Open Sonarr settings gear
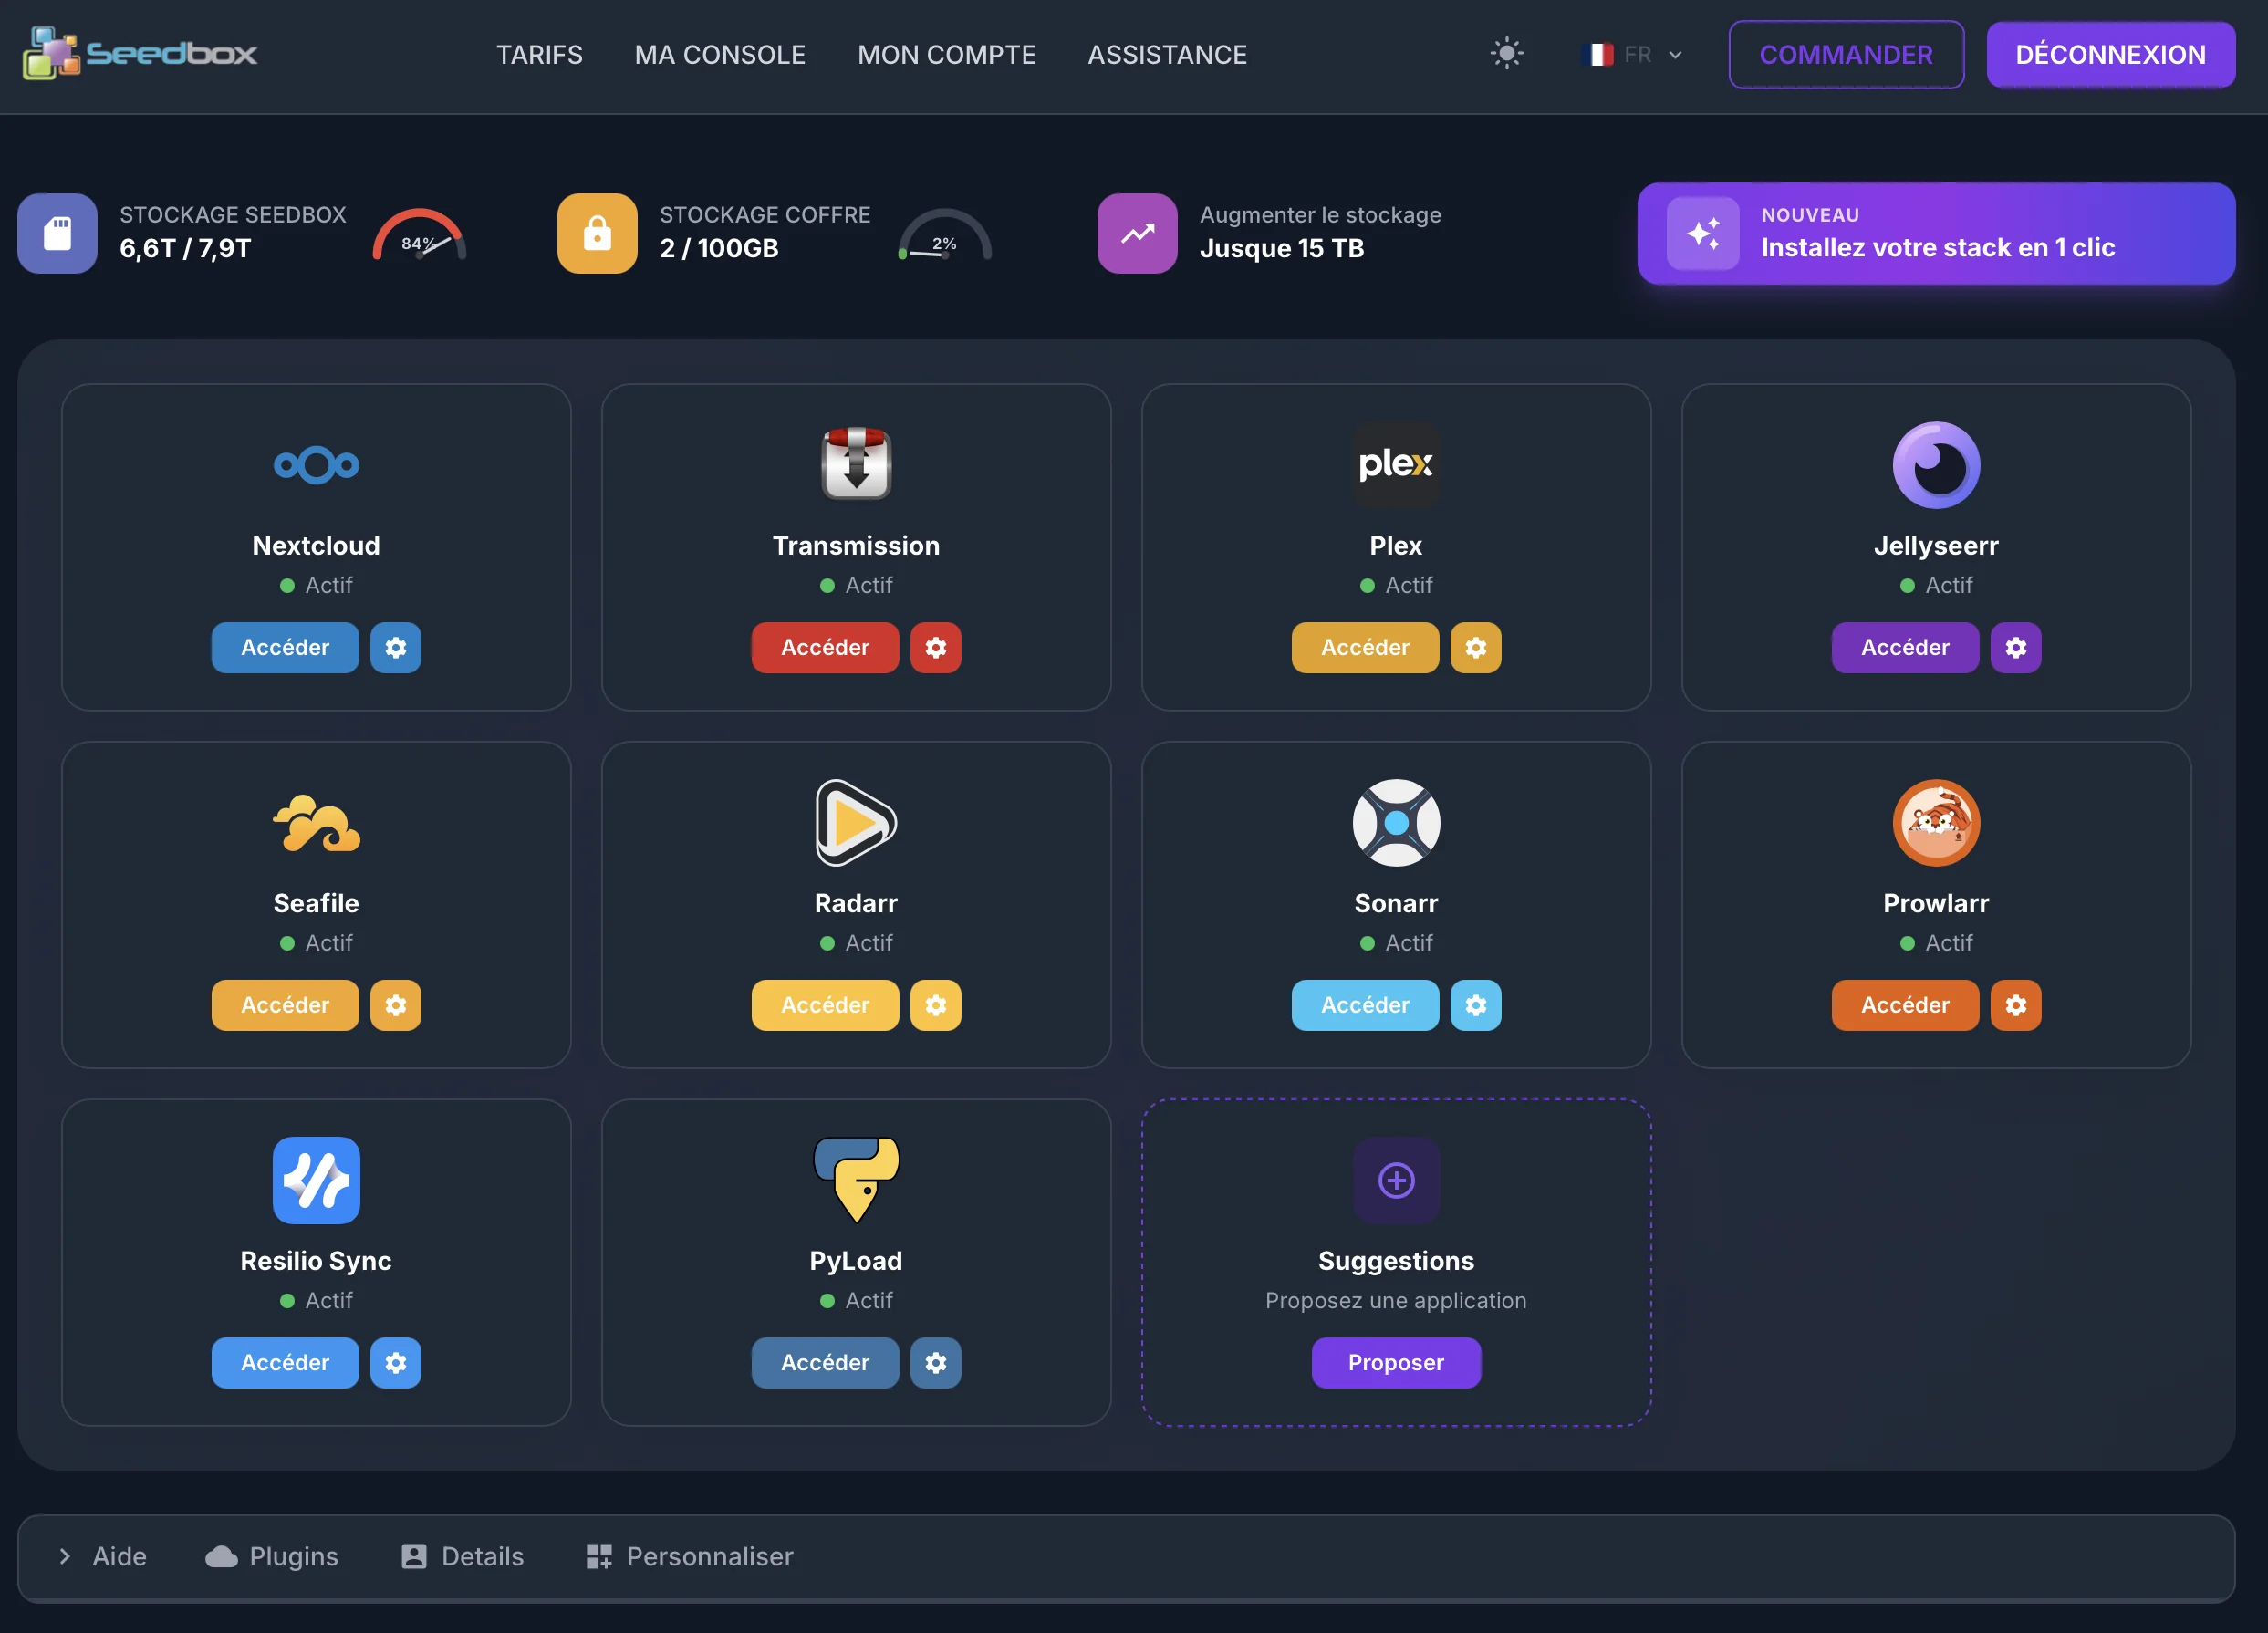Viewport: 2268px width, 1633px height. 1476,1005
